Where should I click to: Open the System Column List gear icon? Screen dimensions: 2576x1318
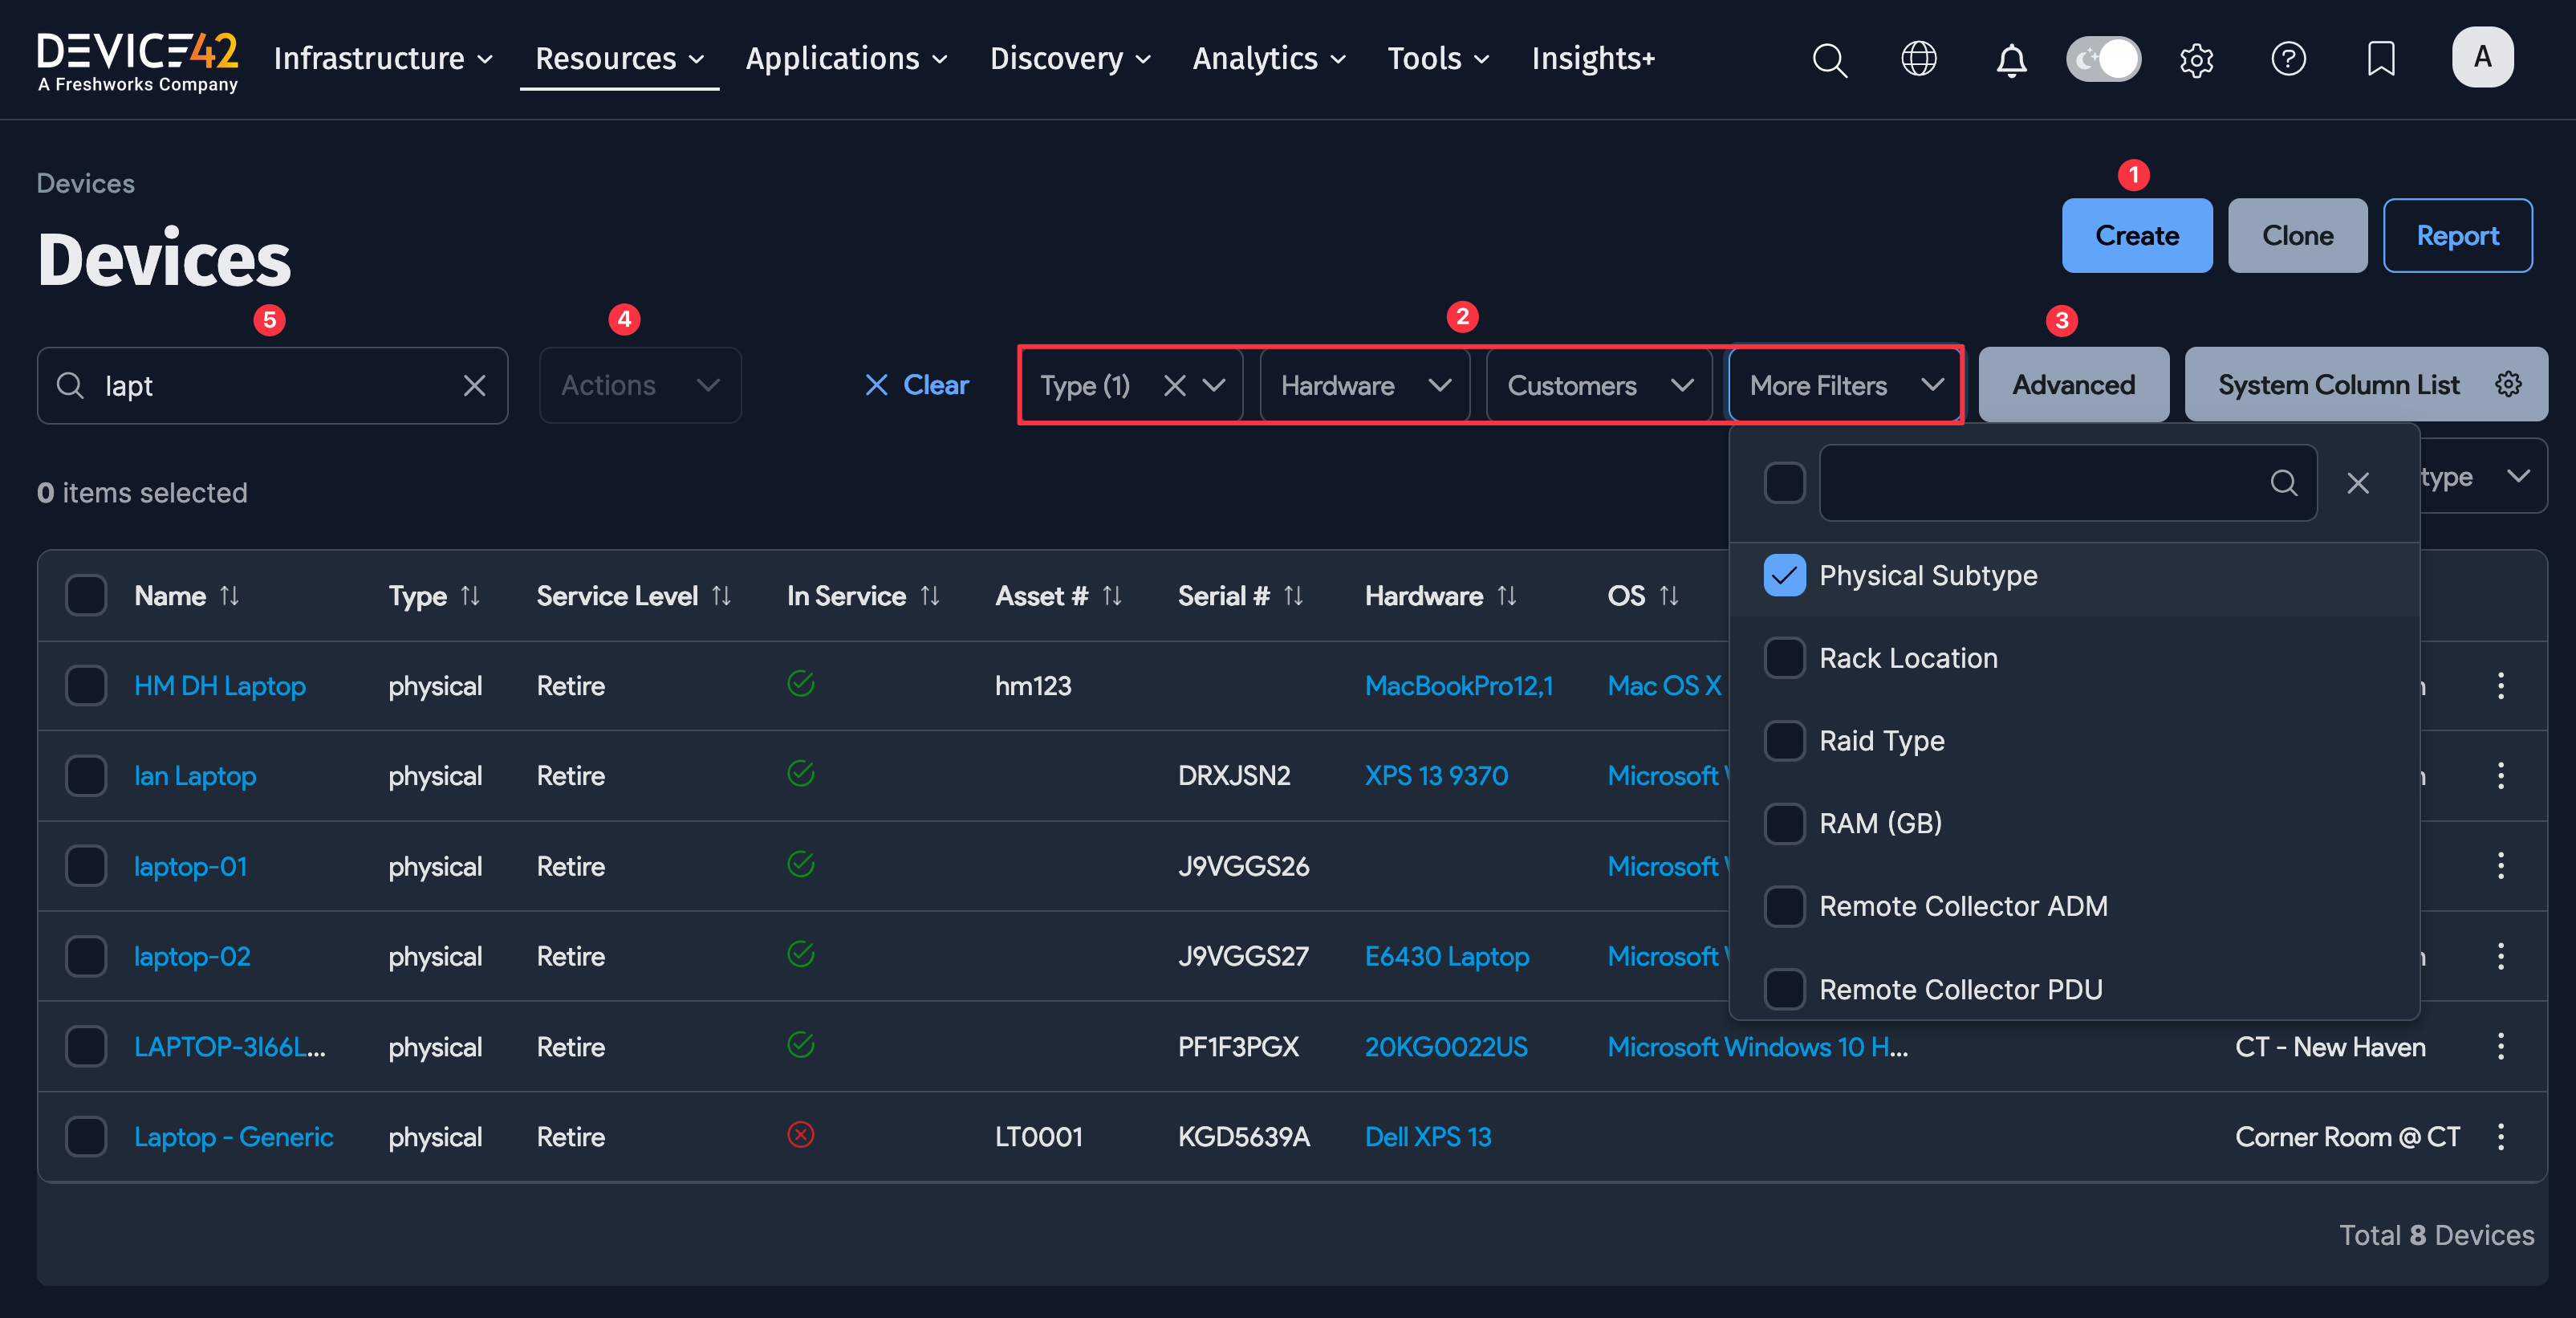click(2508, 384)
